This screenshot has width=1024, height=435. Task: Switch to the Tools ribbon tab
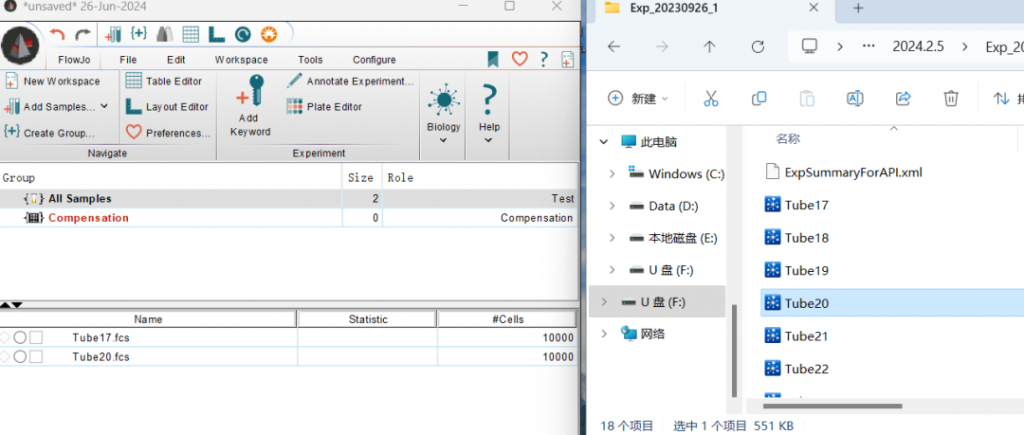(310, 60)
